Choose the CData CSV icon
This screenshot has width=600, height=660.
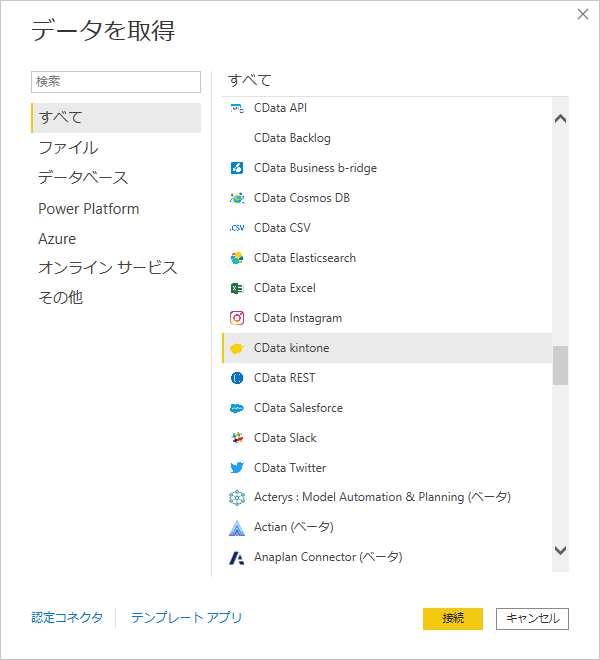click(x=237, y=228)
